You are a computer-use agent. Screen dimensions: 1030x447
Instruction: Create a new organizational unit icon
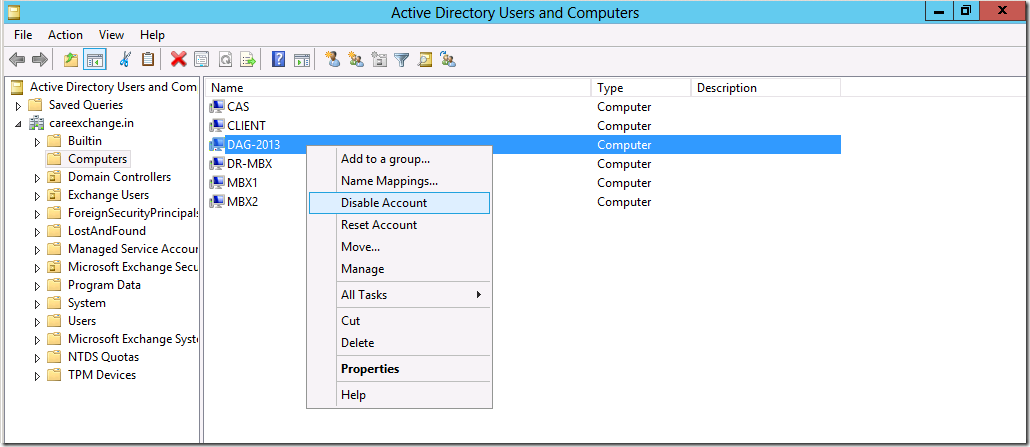(379, 60)
